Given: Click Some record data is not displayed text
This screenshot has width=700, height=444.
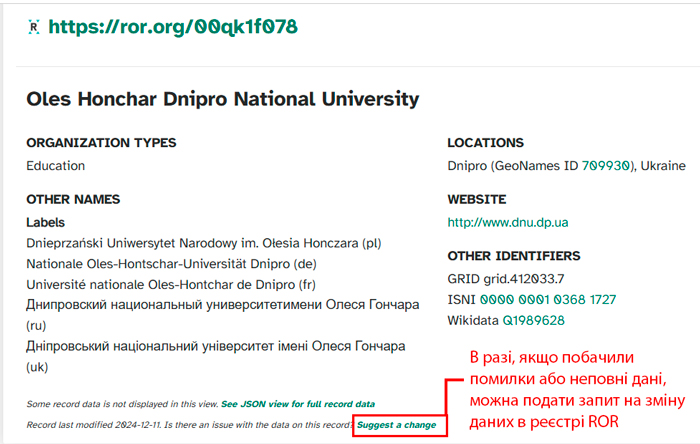Looking at the screenshot, I should coord(122,404).
